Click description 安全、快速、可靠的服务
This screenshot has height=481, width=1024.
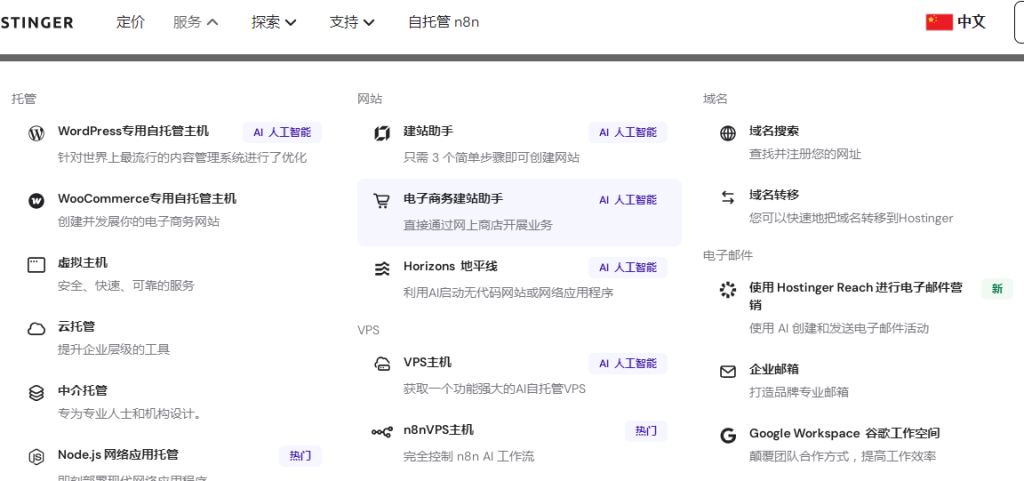pos(126,286)
